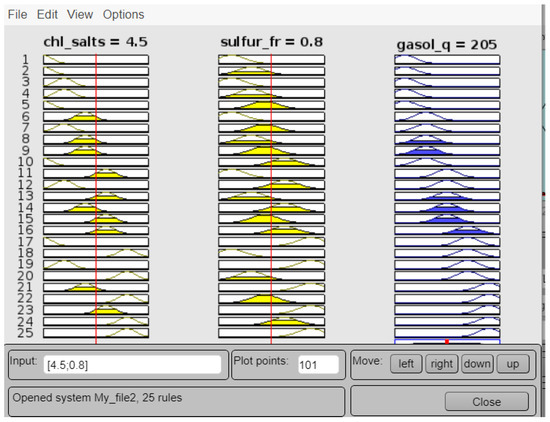Click the sulfur_fr = 0.8 column title
The image size is (550, 422).
[x=271, y=42]
